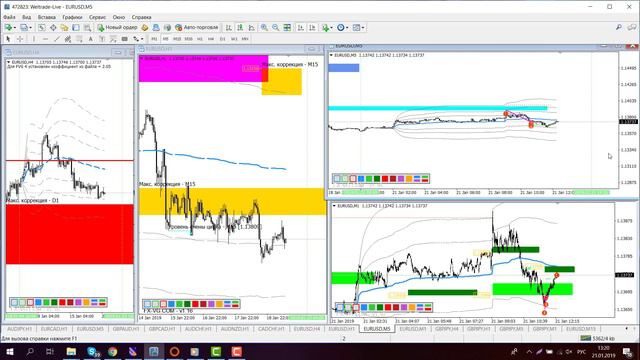Click the Новый ордер button
Viewport: 640px width, 360px height.
pos(118,28)
